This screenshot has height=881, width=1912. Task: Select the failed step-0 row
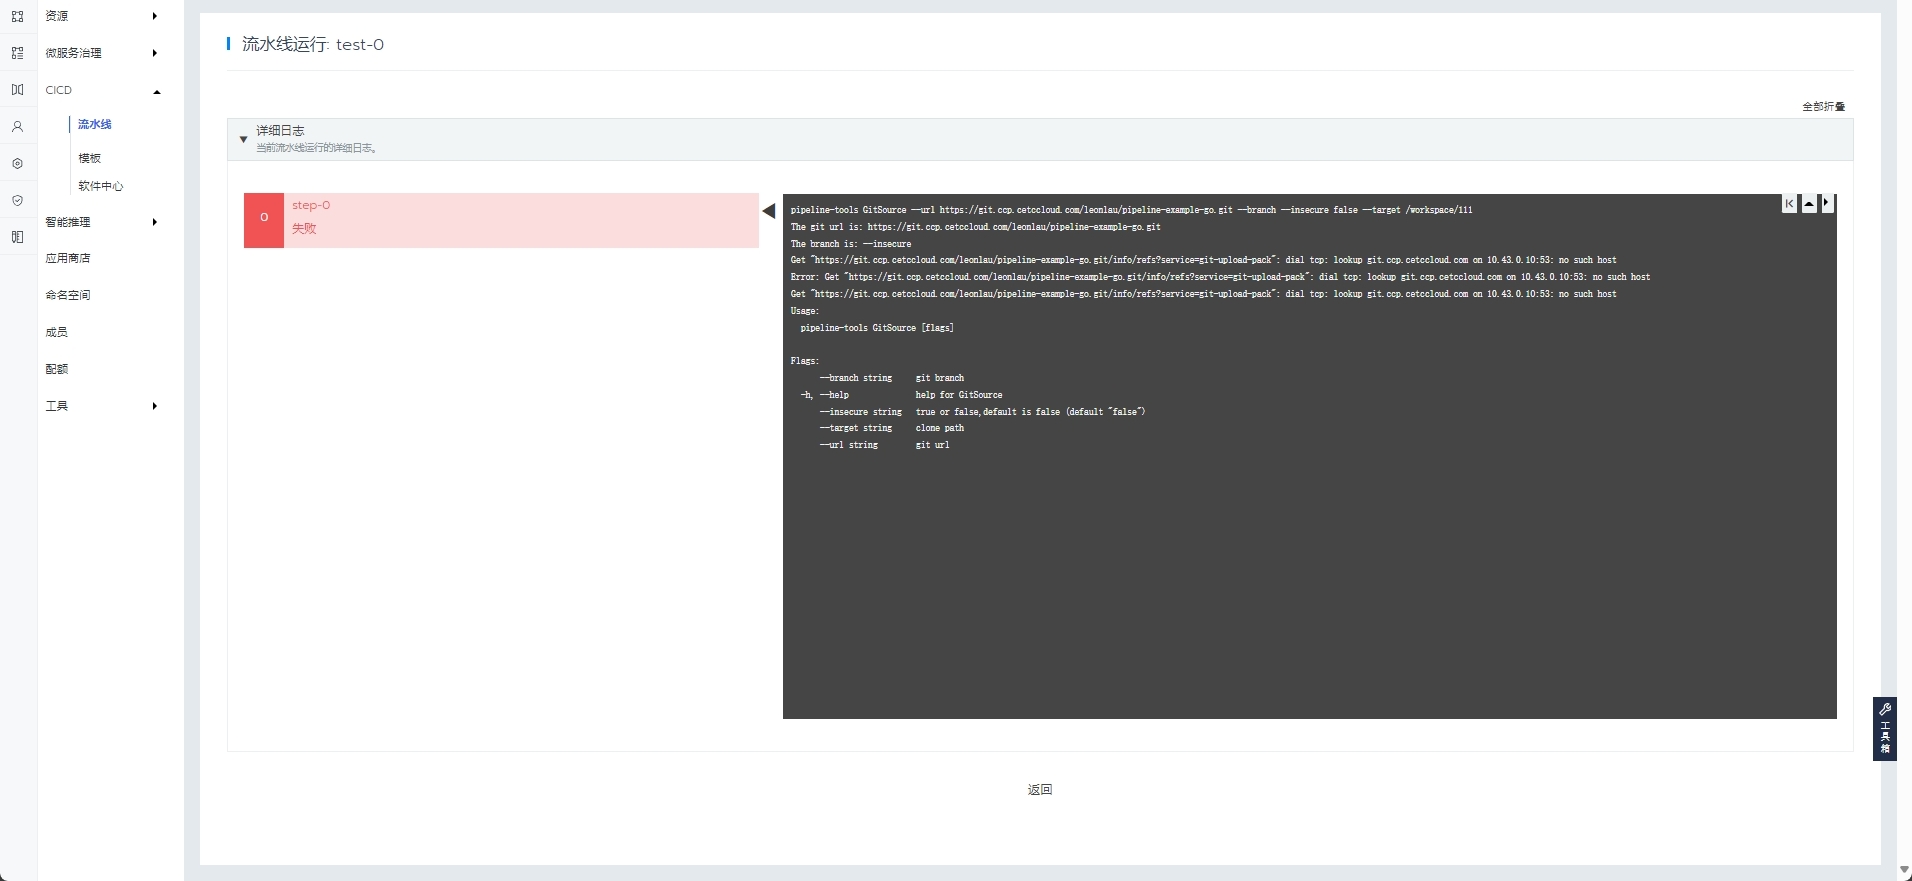click(x=501, y=220)
